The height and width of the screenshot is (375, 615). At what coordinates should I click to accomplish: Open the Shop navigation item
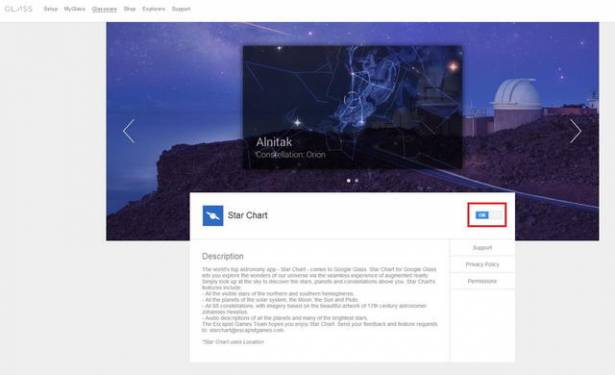[129, 9]
